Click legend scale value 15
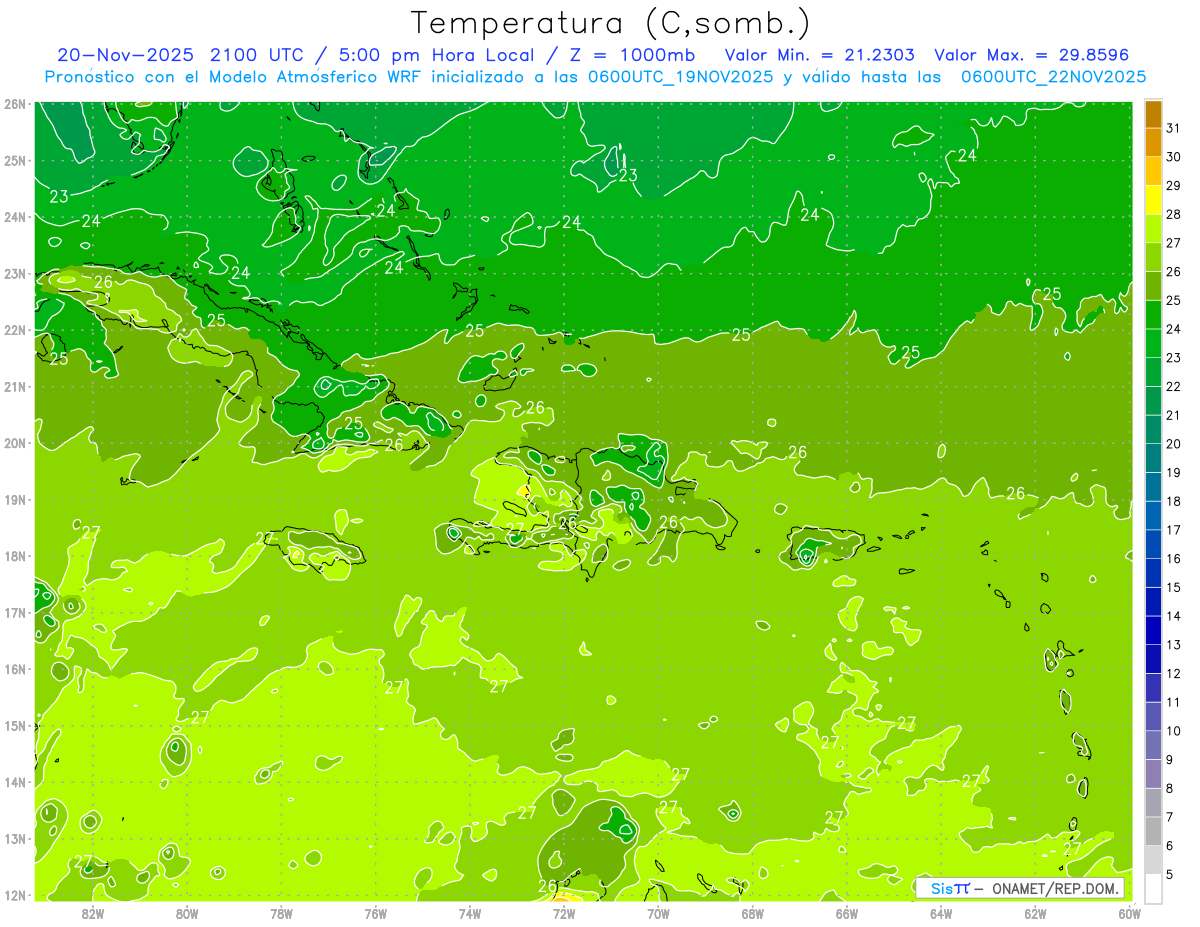The width and height of the screenshot is (1200, 927). click(x=1174, y=588)
